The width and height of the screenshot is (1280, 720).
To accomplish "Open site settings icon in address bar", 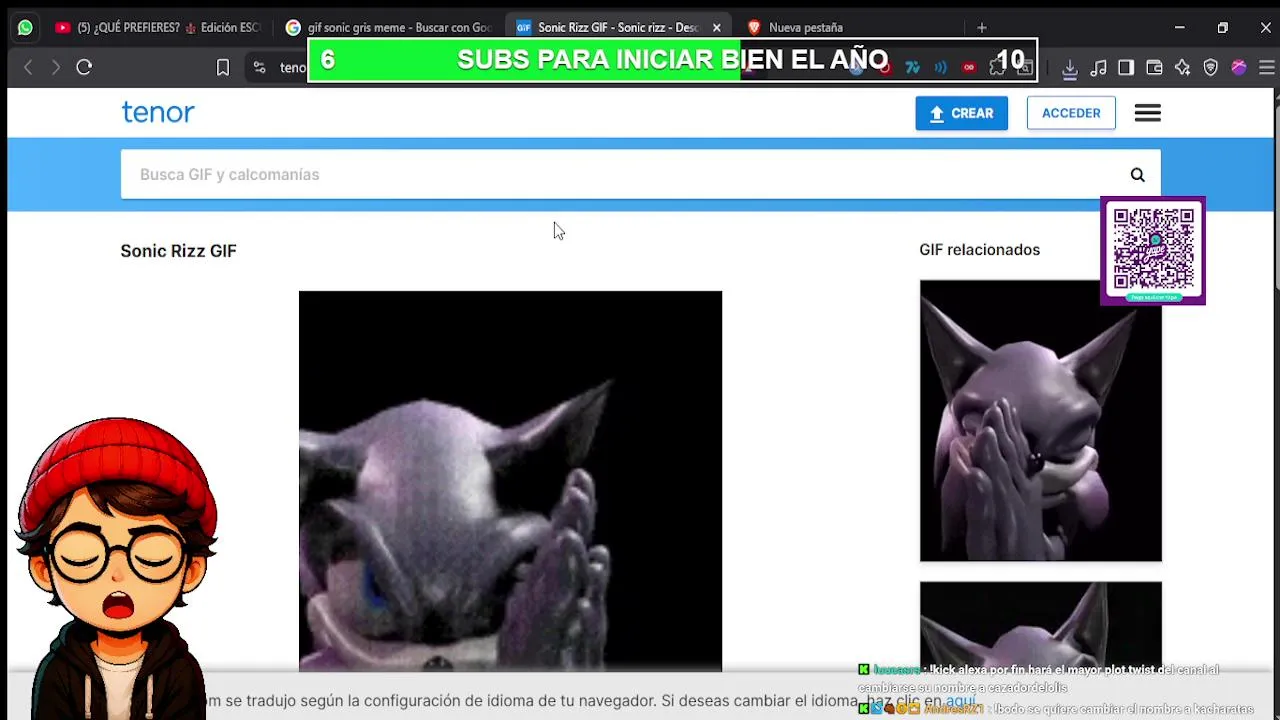I will tap(259, 67).
